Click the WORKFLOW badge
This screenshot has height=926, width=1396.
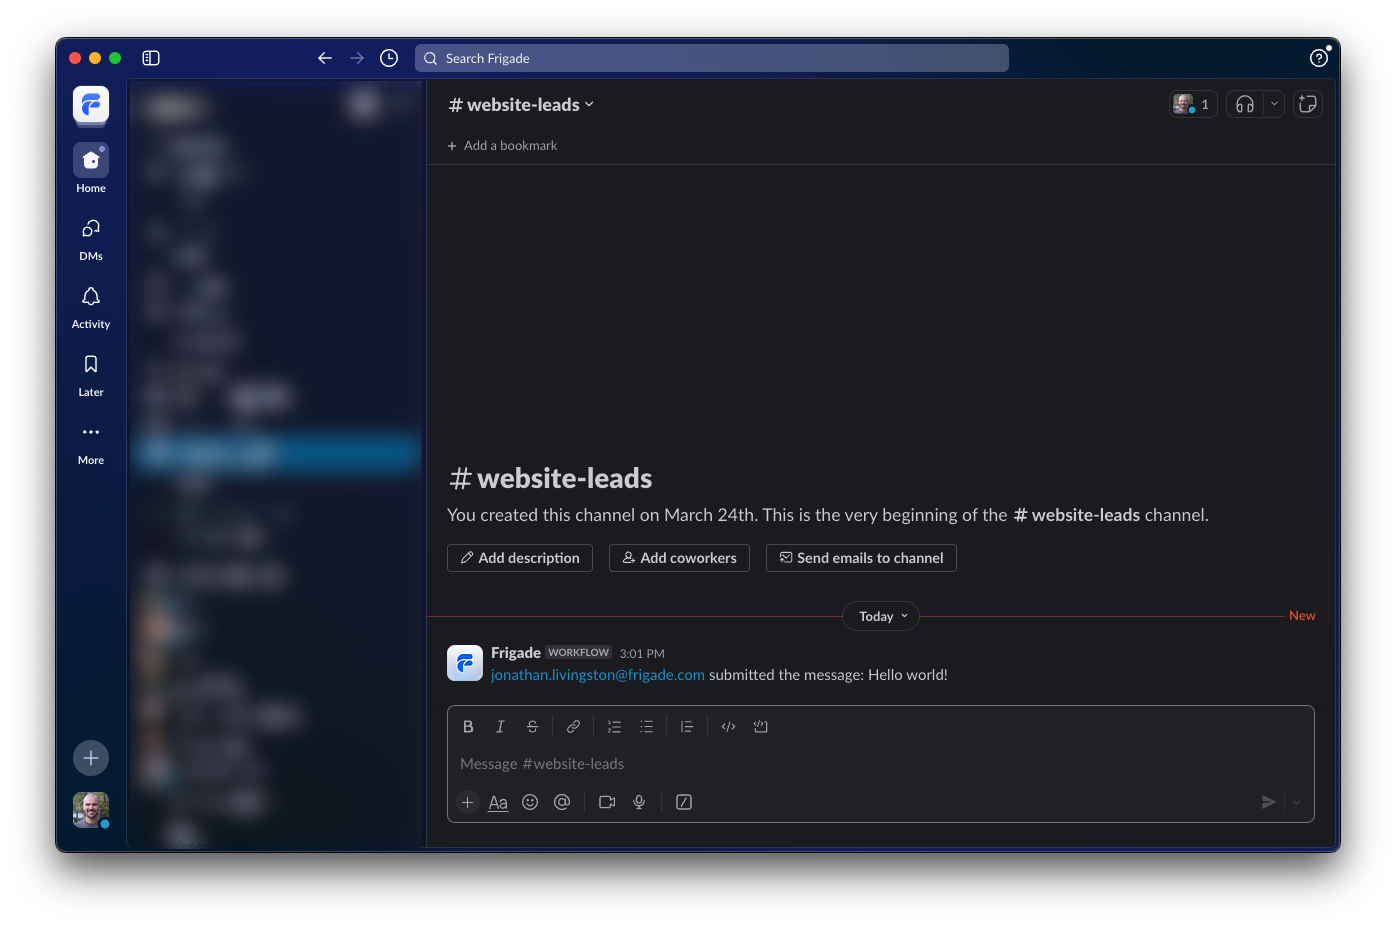coord(579,653)
